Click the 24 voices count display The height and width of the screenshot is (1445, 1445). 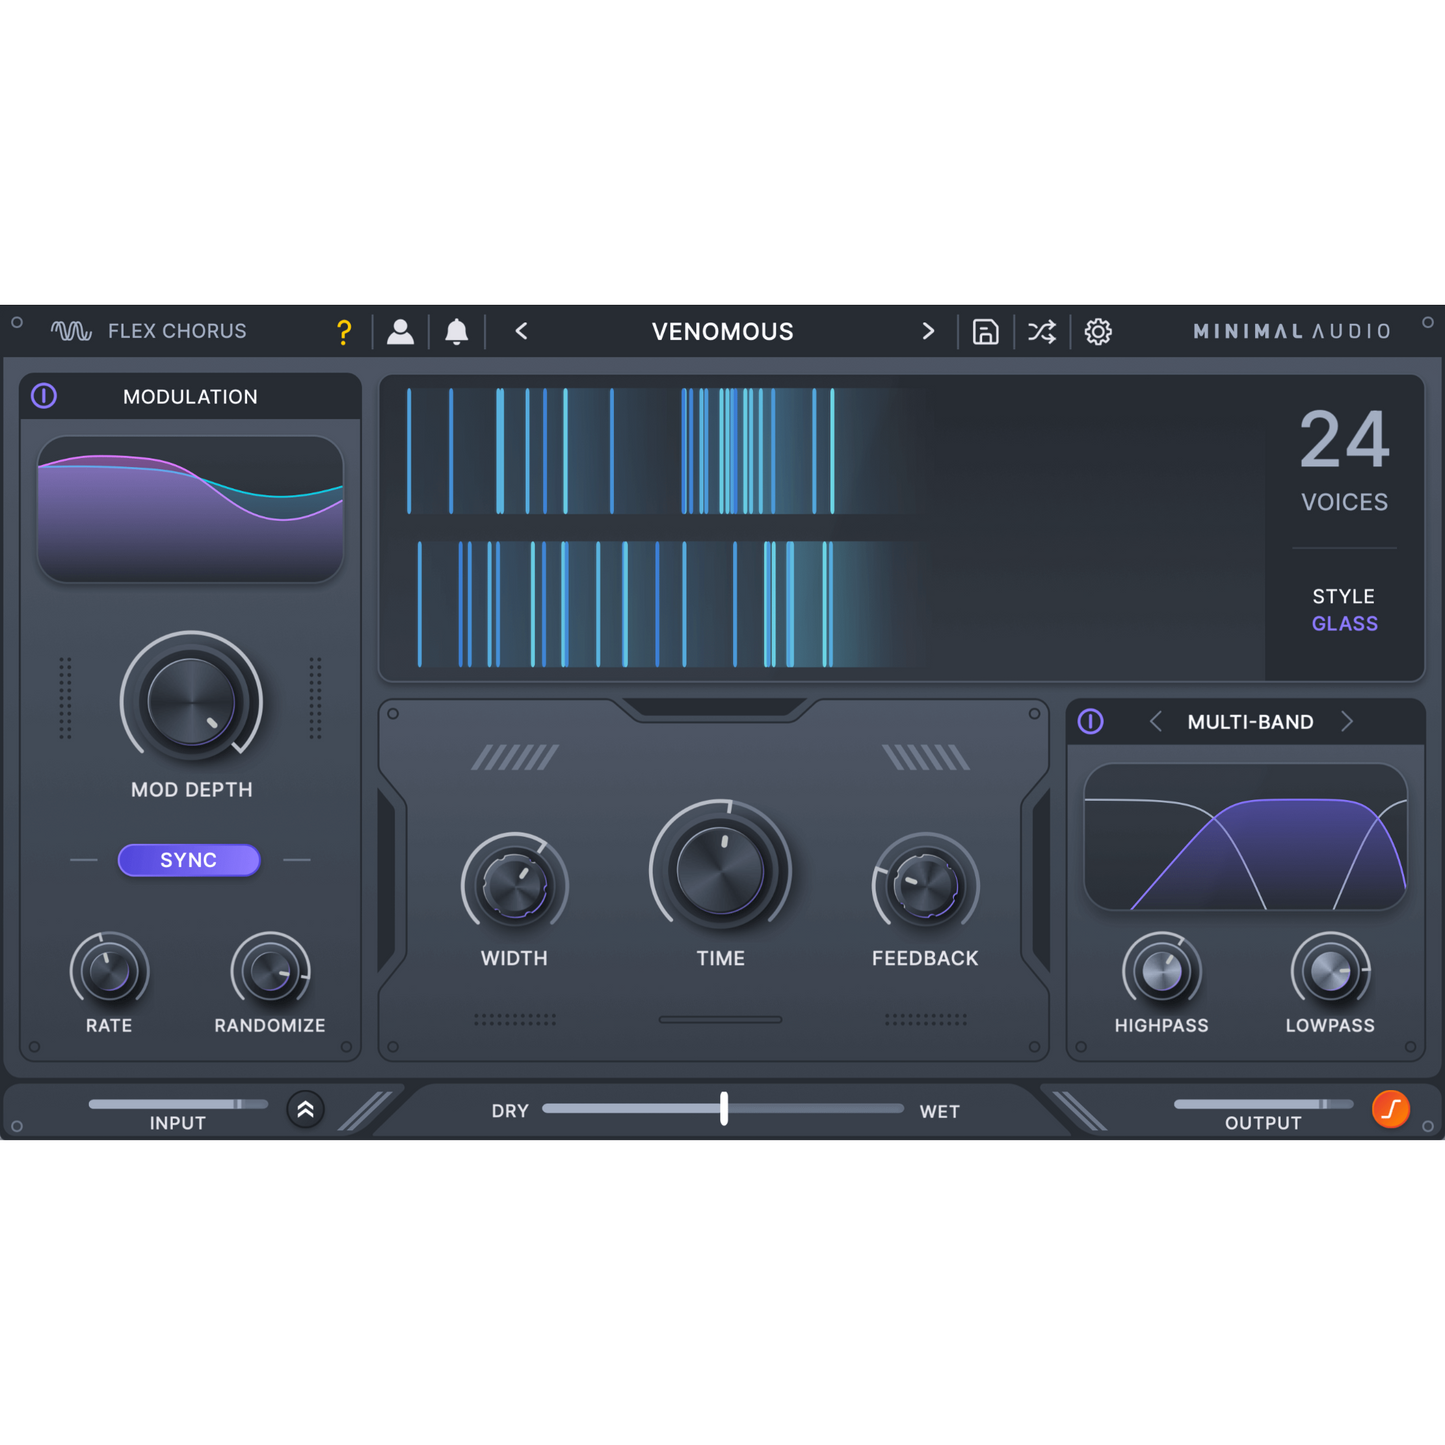(1344, 441)
